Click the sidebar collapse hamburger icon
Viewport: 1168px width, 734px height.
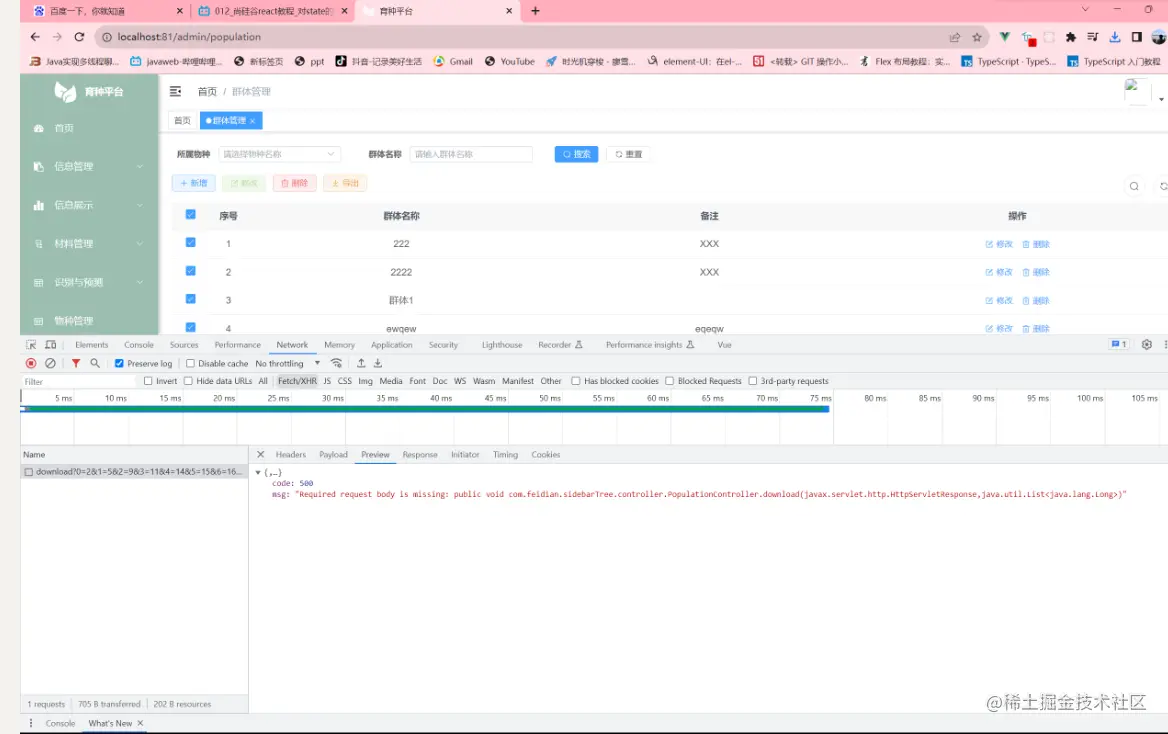[175, 91]
